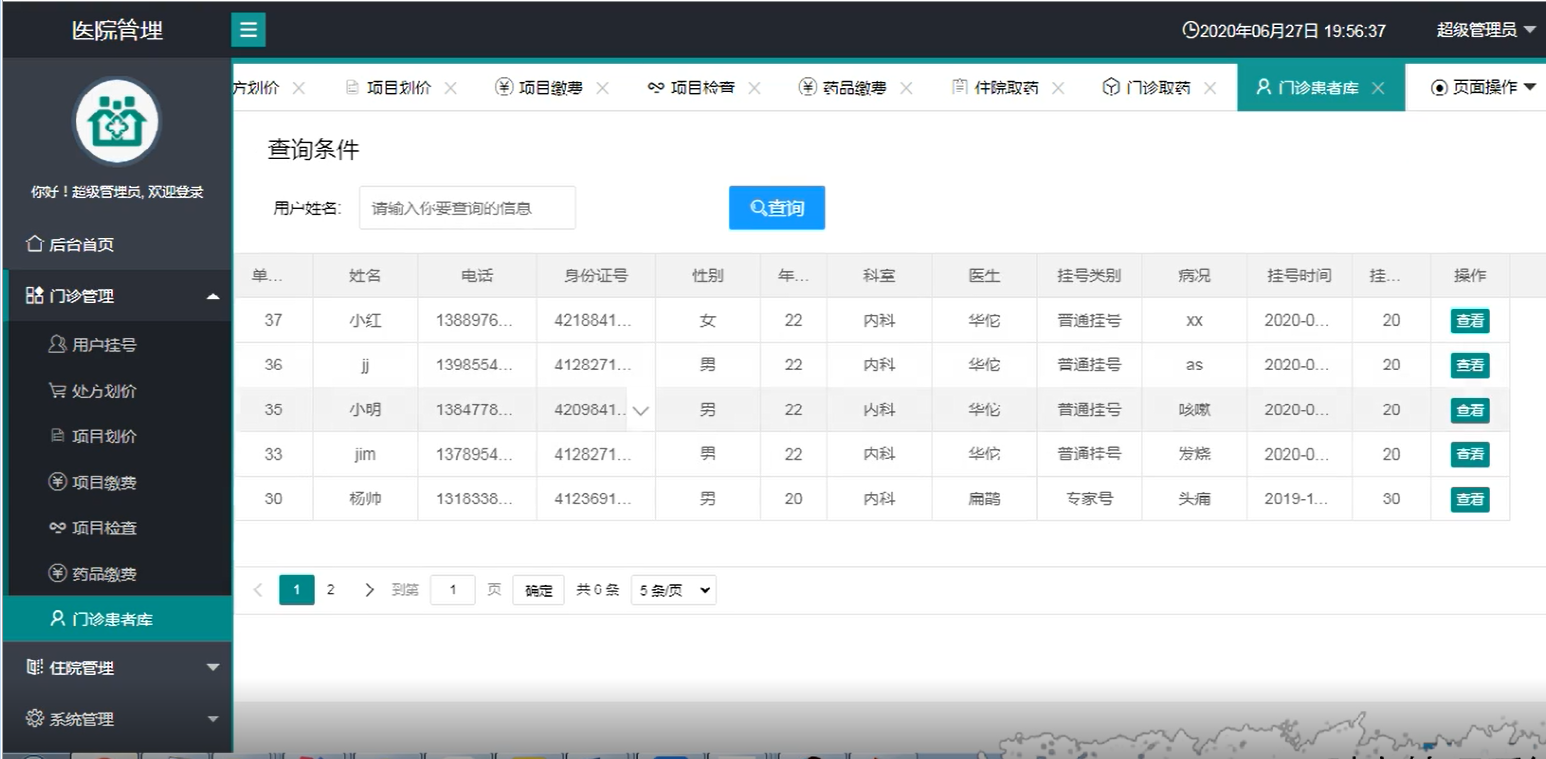The width and height of the screenshot is (1546, 759).
Task: Expand the ID number cell chevron in row 35
Action: tap(641, 410)
